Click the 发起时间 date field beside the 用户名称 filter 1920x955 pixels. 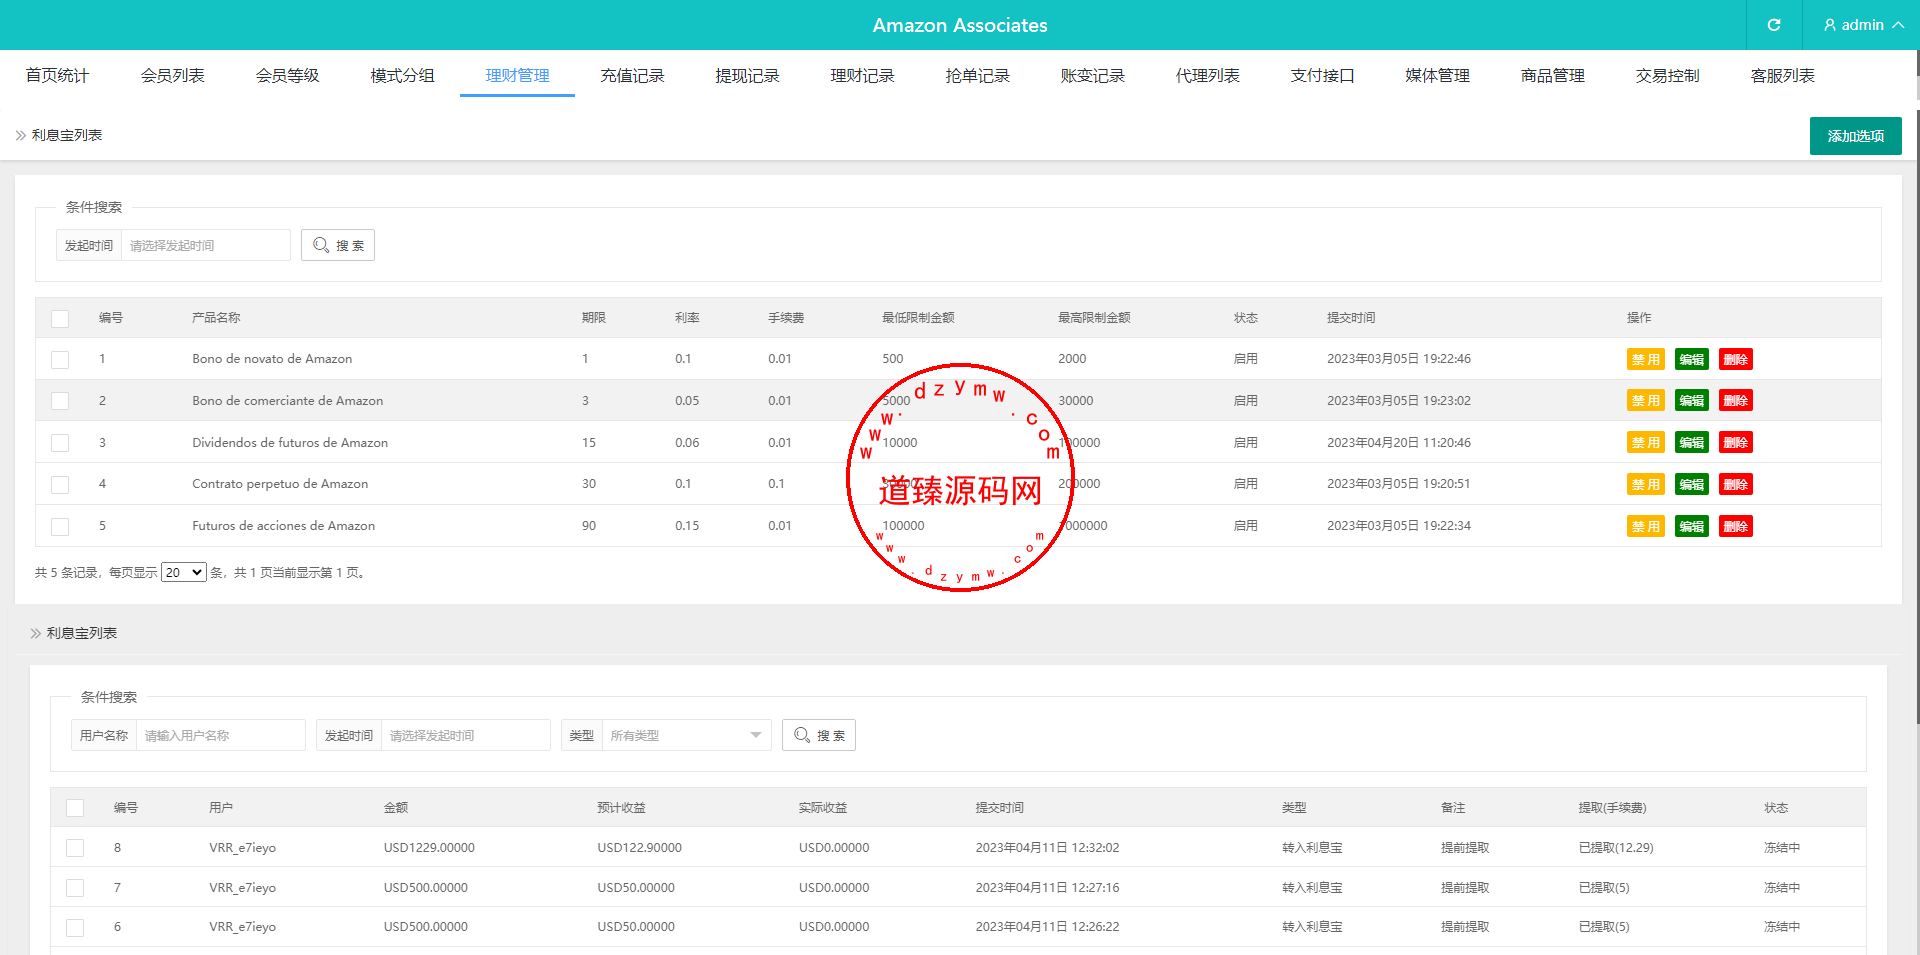[465, 735]
